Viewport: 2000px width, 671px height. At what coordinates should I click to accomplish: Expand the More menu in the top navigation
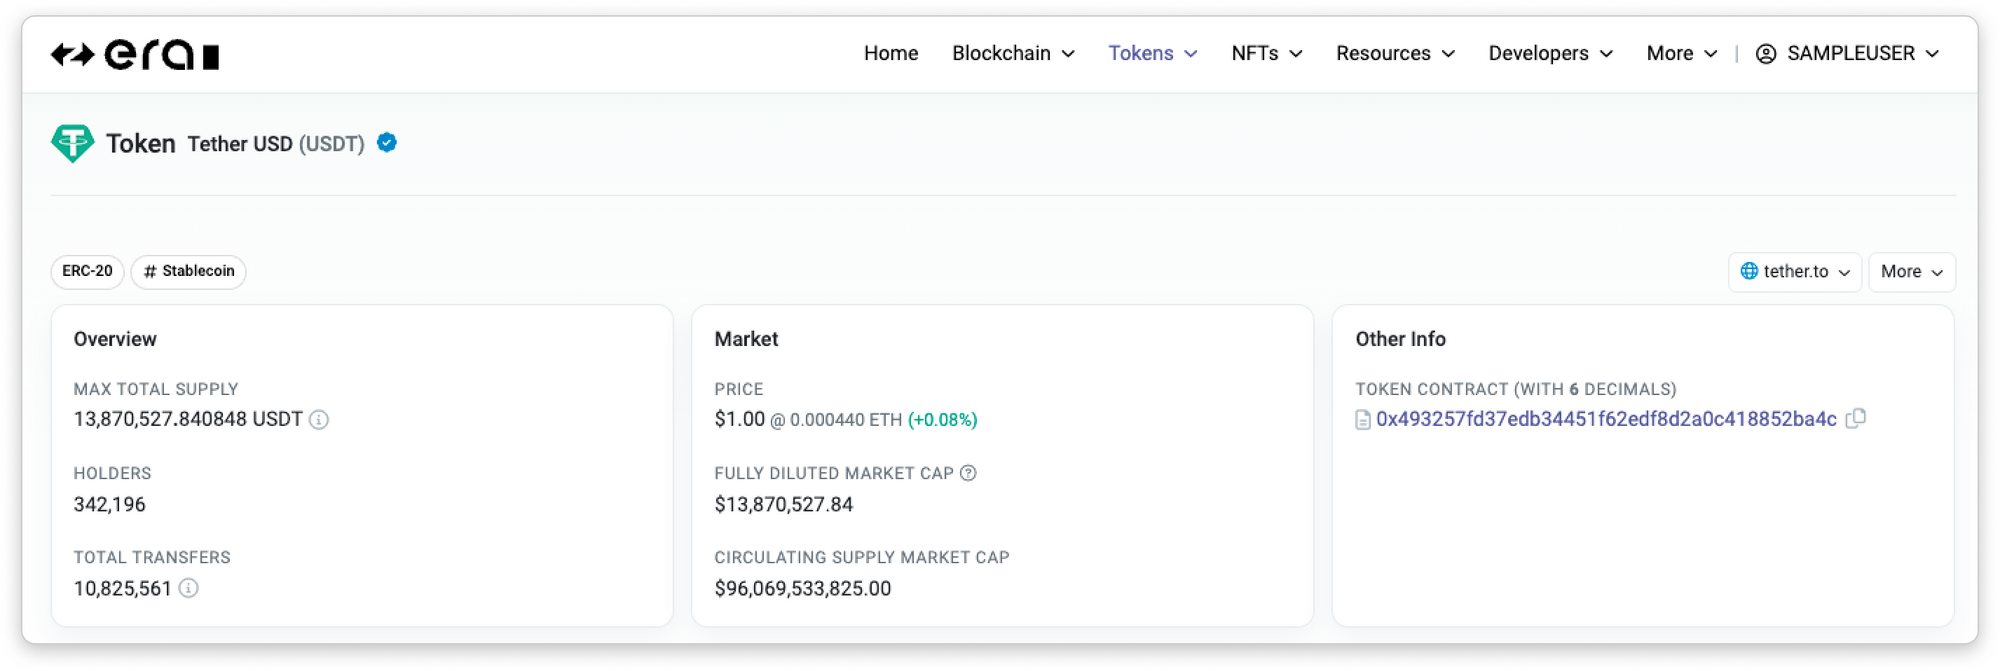[1681, 53]
